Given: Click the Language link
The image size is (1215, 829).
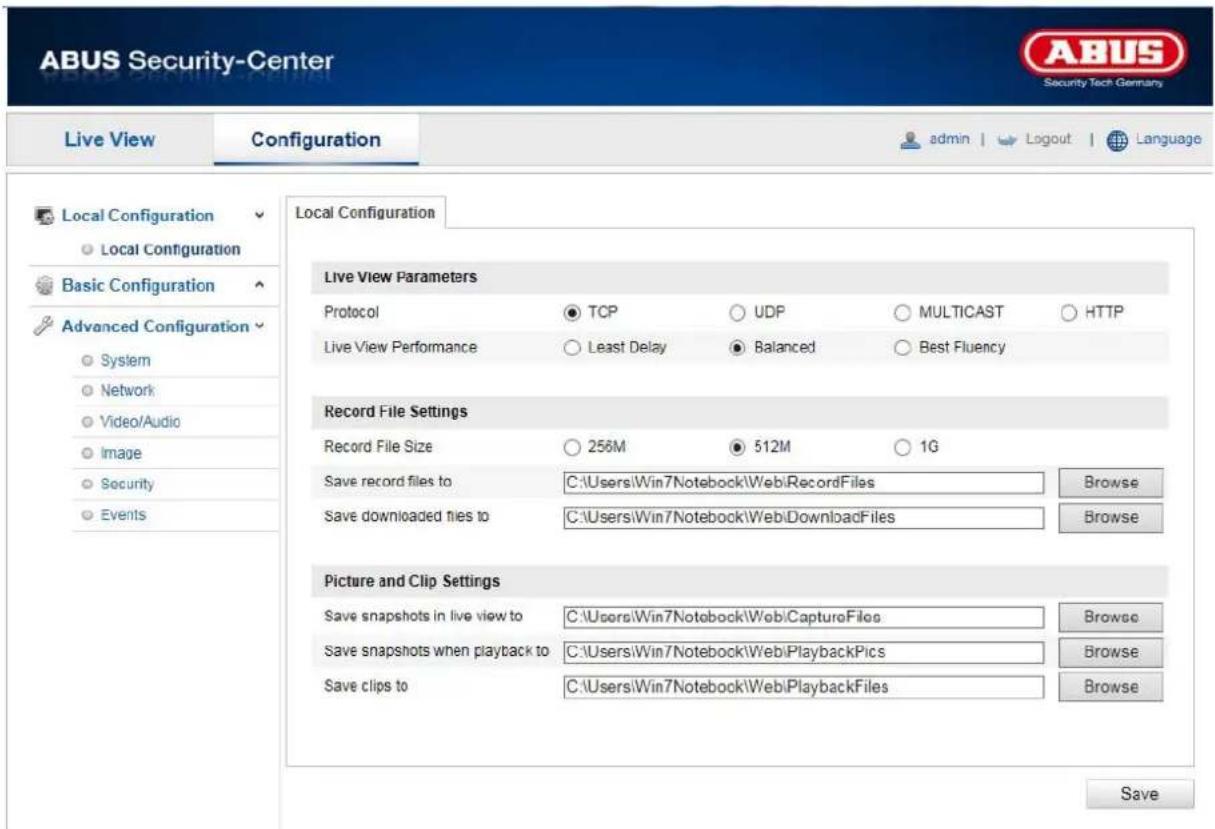Looking at the screenshot, I should pyautogui.click(x=1167, y=140).
